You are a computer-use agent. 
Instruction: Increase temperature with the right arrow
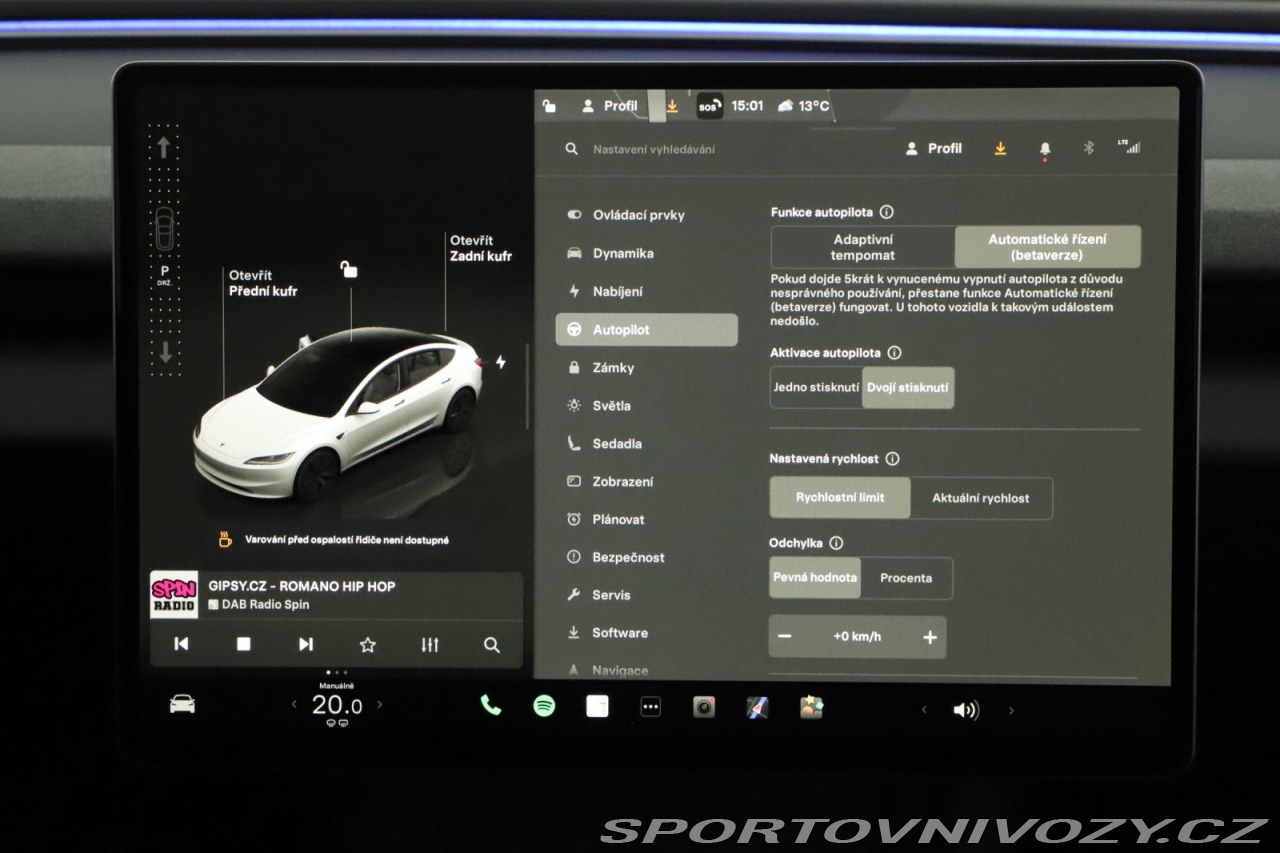(x=379, y=705)
